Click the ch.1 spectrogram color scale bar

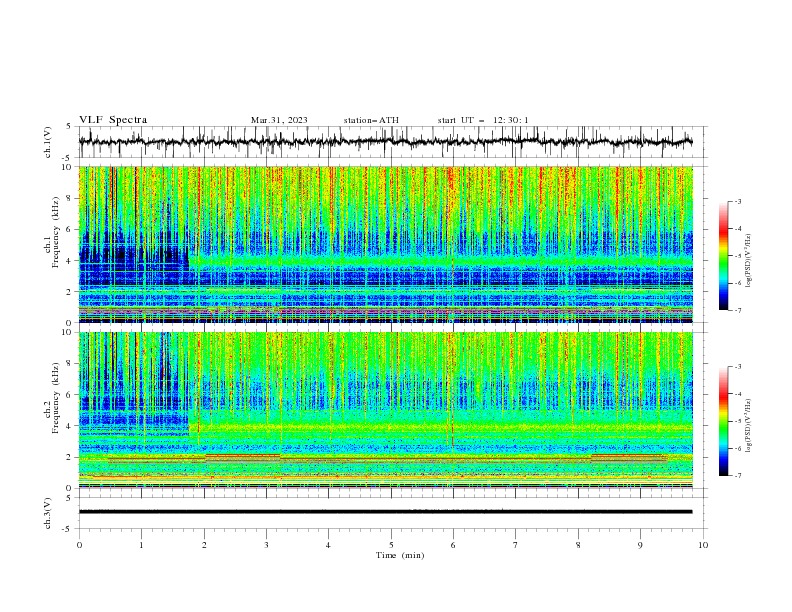pos(723,256)
